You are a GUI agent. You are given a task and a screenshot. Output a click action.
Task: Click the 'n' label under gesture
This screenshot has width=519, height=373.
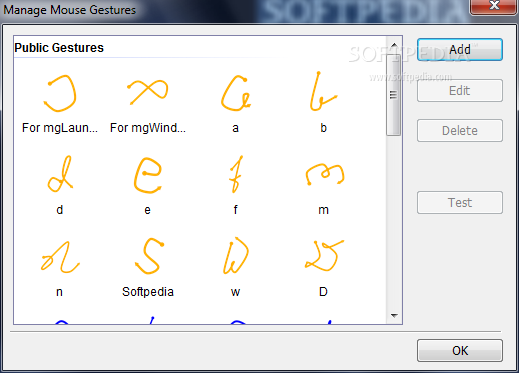(x=59, y=292)
